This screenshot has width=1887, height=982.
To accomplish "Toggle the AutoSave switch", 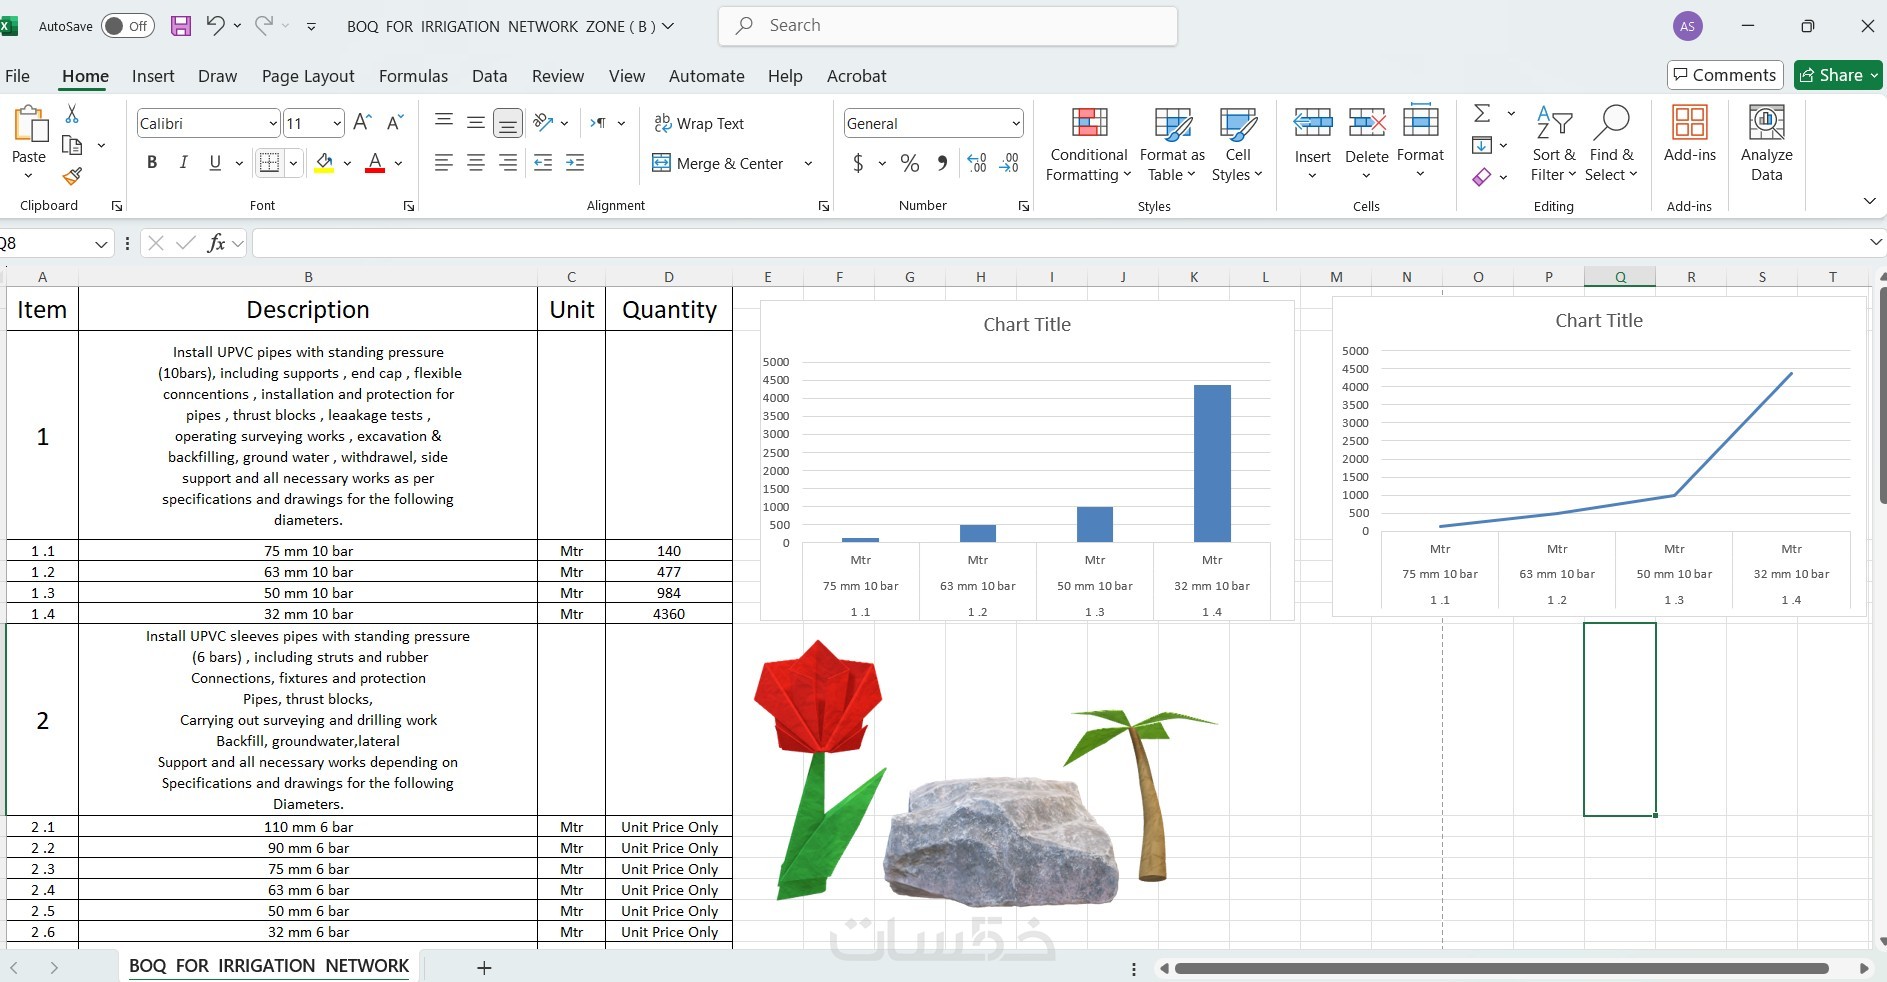I will pos(128,26).
